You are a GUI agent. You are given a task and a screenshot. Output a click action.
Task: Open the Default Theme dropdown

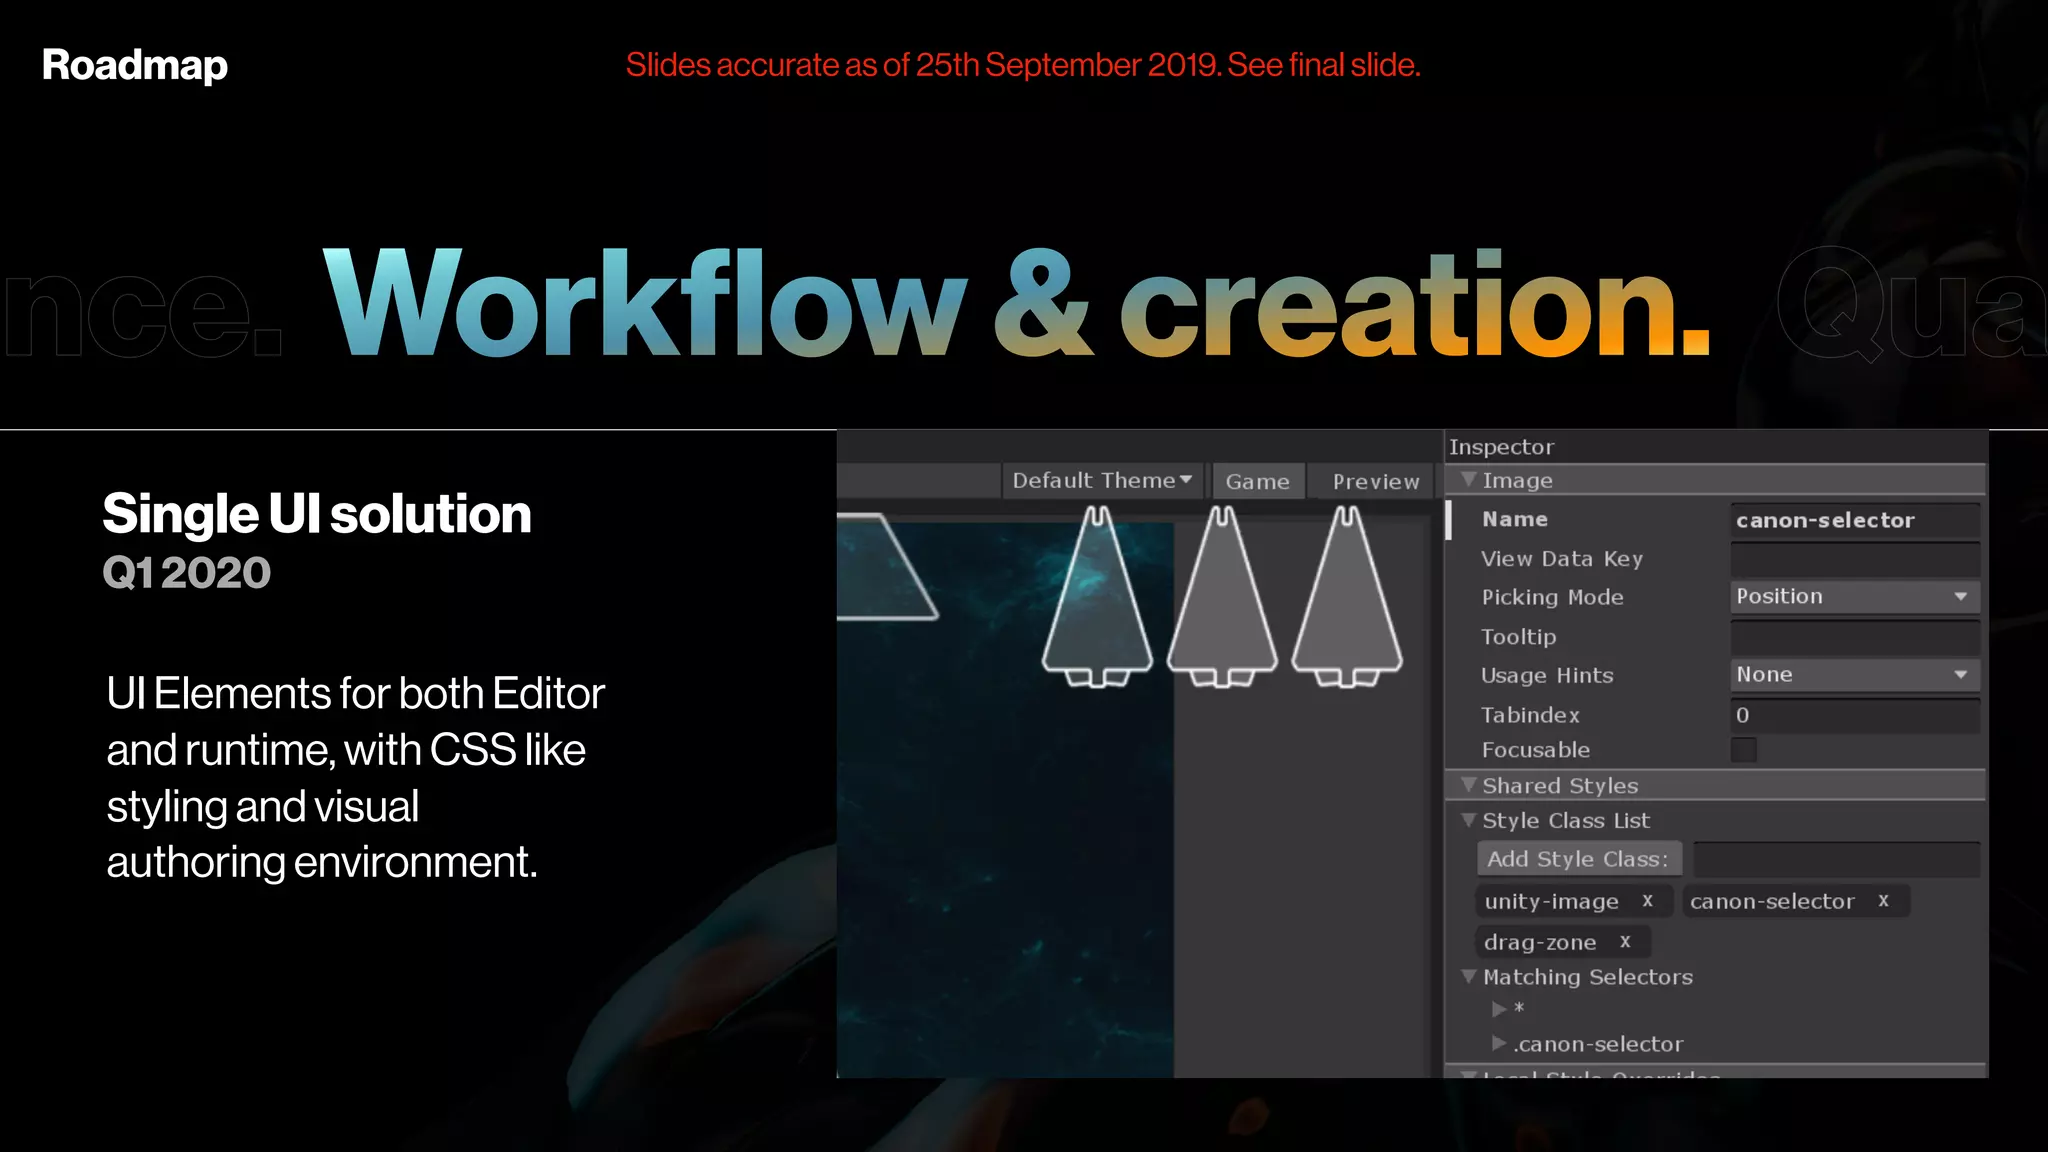click(1102, 481)
